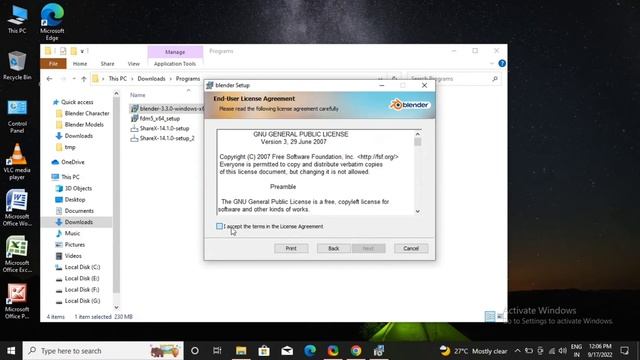
Task: Accept the terms in the License Agreement checkbox
Action: pyautogui.click(x=219, y=226)
